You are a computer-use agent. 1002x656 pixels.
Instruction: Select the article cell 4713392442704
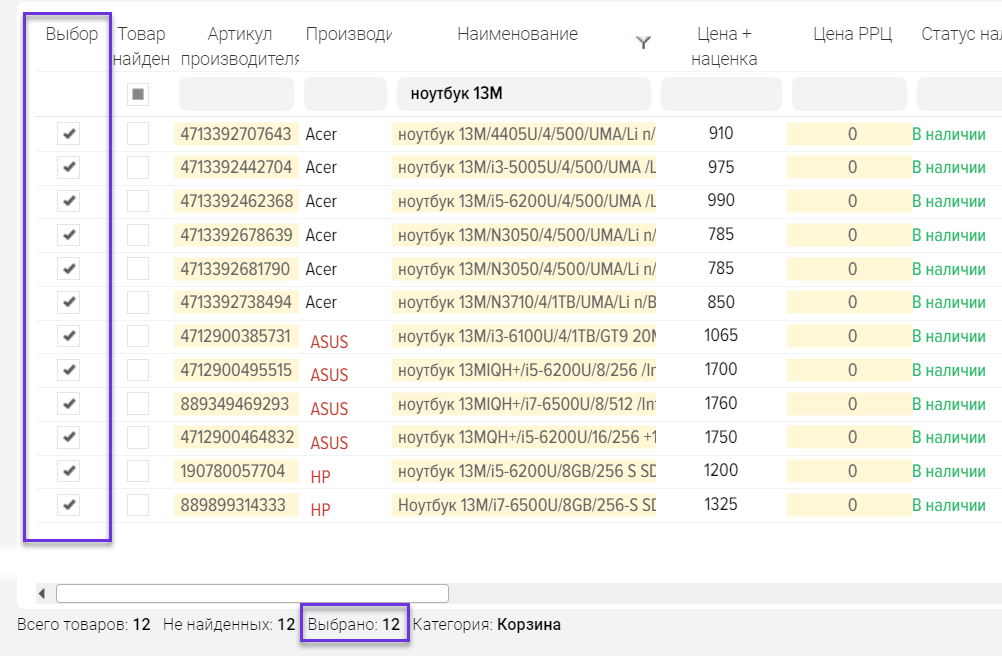[236, 167]
